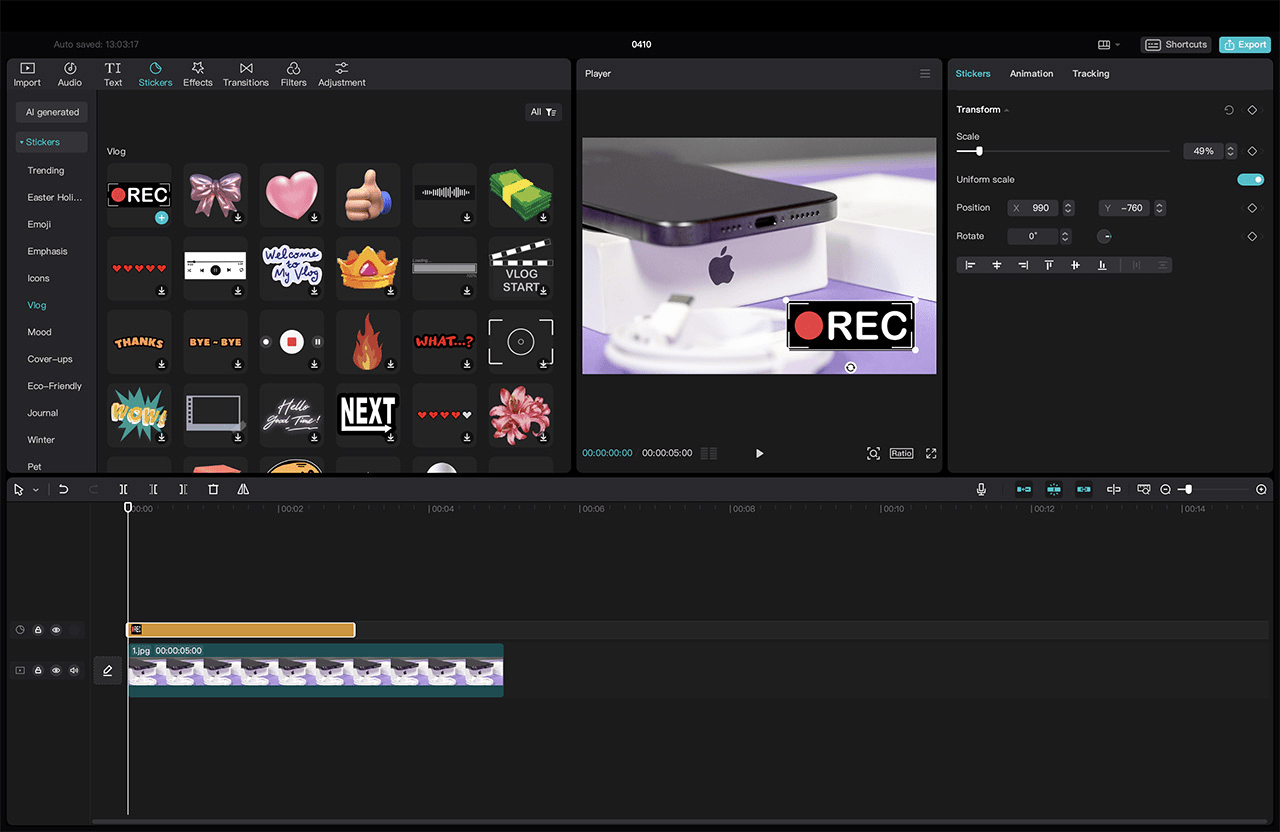Viewport: 1280px width, 832px height.
Task: Click the Scale percentage stepper
Action: click(x=1231, y=151)
